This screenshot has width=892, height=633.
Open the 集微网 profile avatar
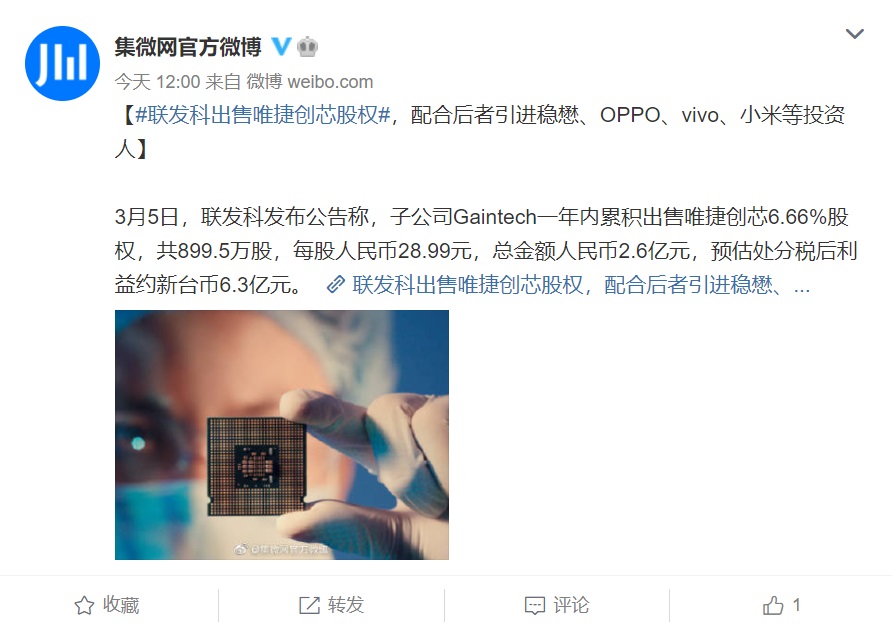click(x=63, y=63)
